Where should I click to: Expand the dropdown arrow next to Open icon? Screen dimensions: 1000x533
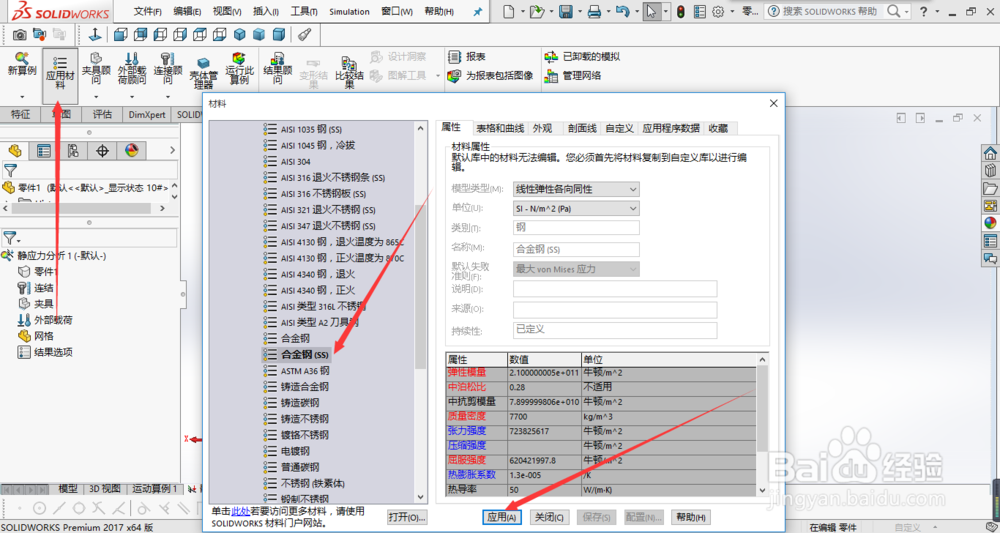click(x=551, y=11)
